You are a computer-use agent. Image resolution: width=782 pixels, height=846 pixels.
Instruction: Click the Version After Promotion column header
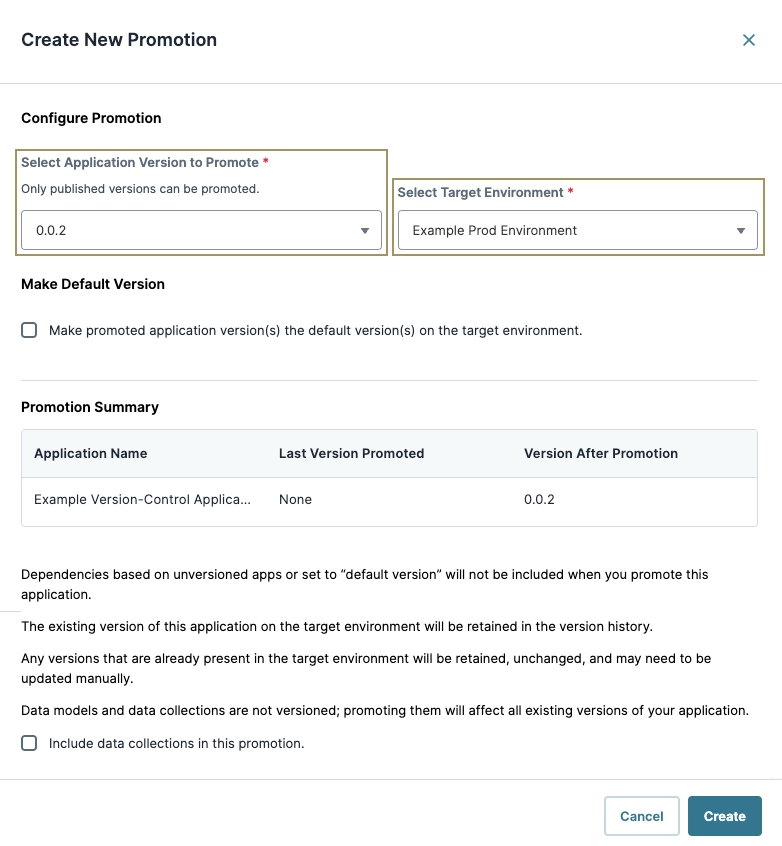600,453
